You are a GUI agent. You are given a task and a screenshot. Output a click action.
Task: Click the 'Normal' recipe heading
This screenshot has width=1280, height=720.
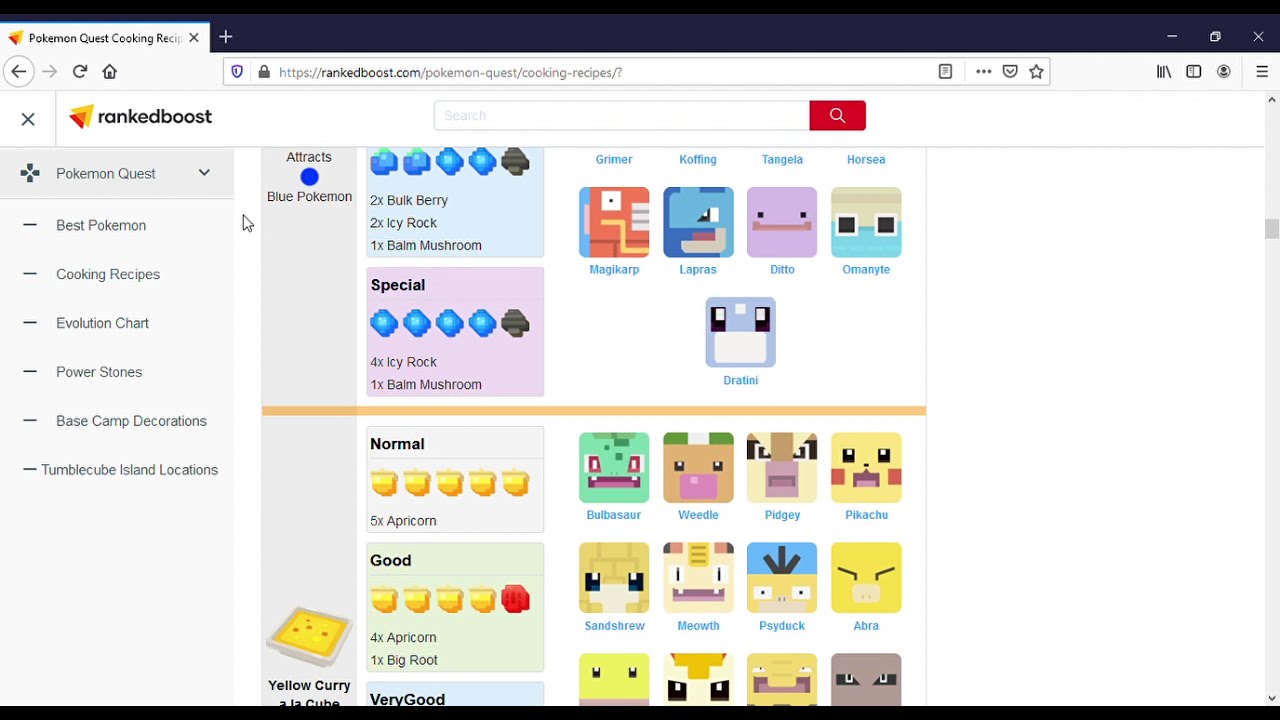(397, 445)
